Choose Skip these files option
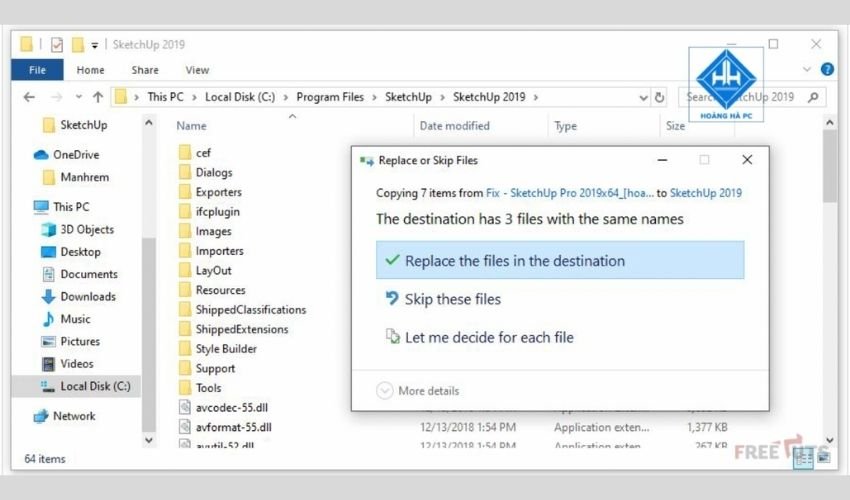Viewport: 850px width, 500px height. (452, 299)
